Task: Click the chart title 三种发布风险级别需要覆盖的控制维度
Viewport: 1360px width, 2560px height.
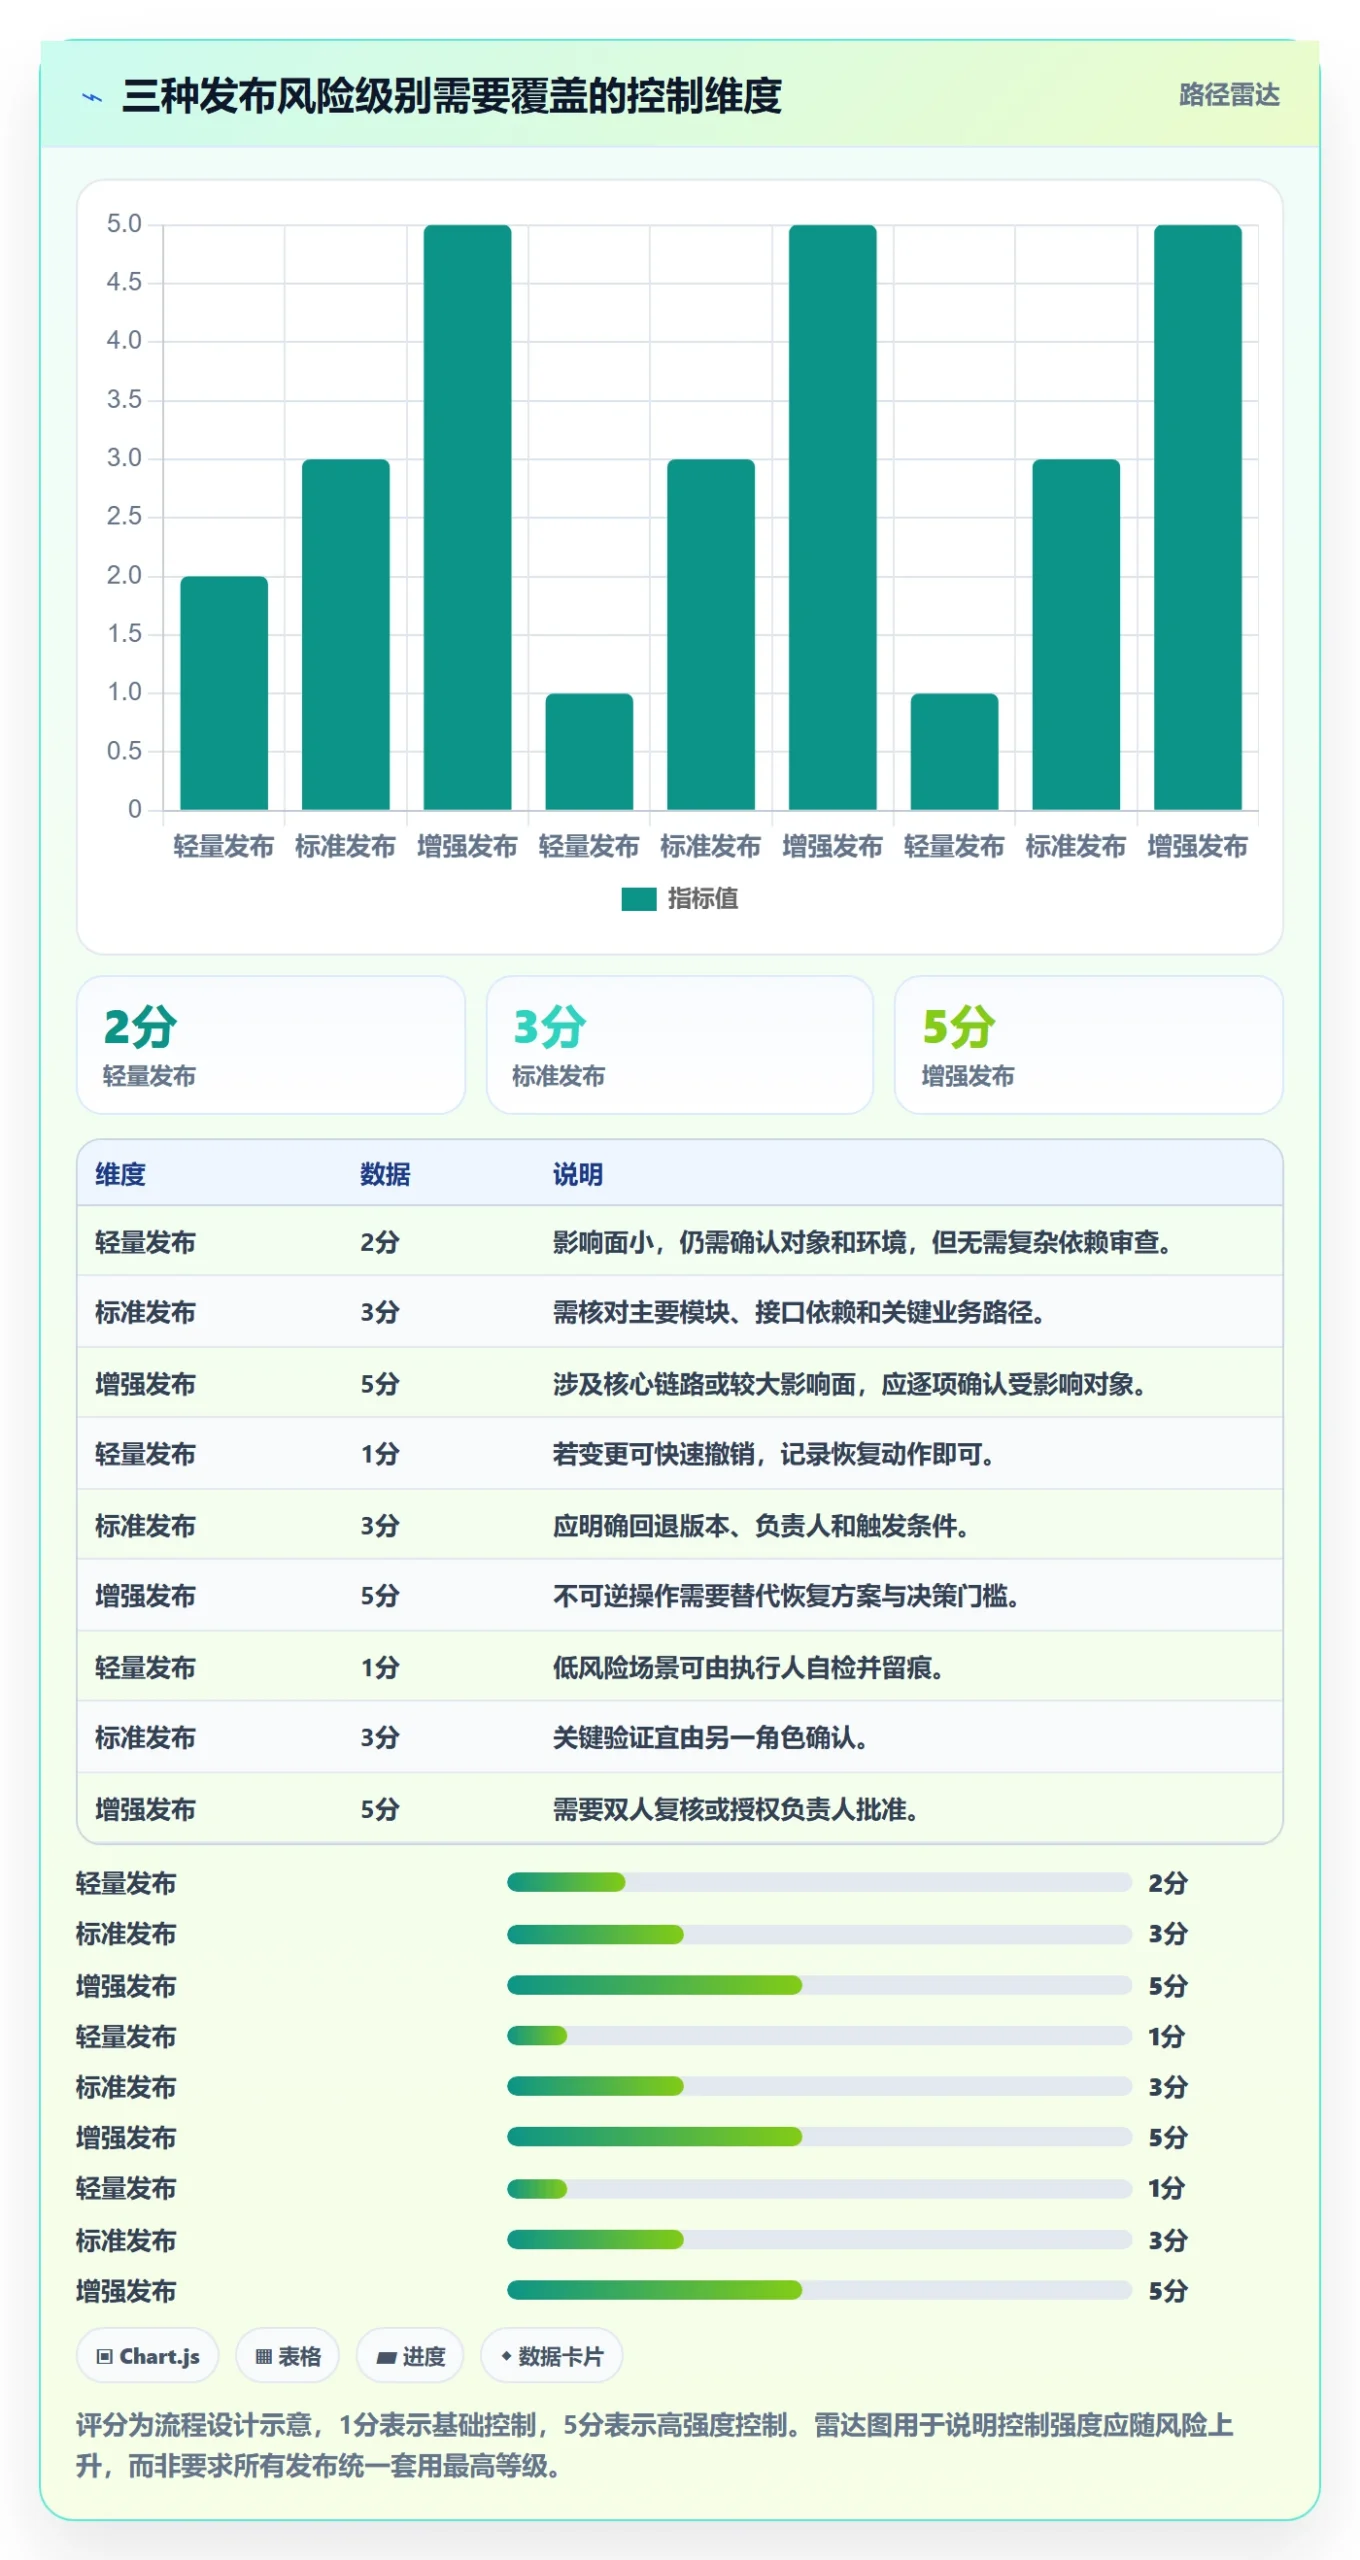Action: click(452, 96)
